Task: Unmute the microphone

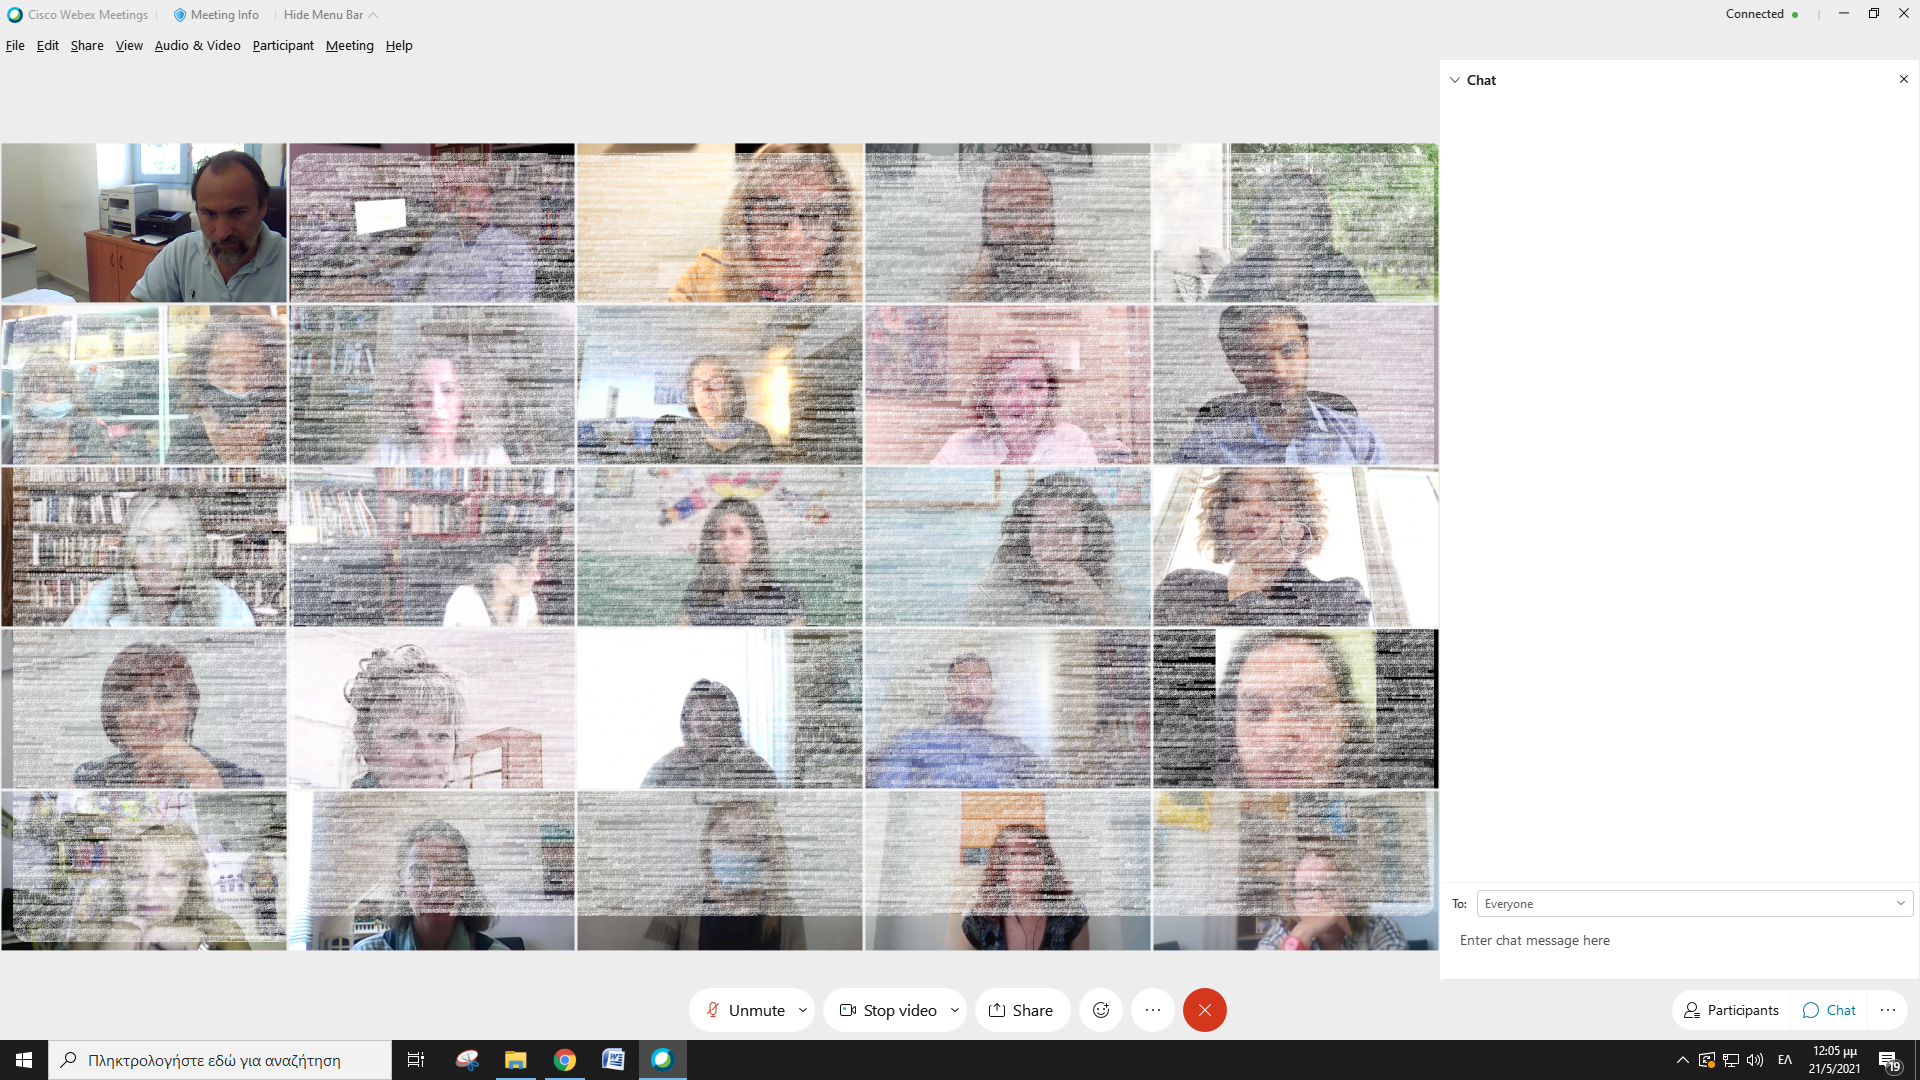Action: click(x=745, y=1010)
